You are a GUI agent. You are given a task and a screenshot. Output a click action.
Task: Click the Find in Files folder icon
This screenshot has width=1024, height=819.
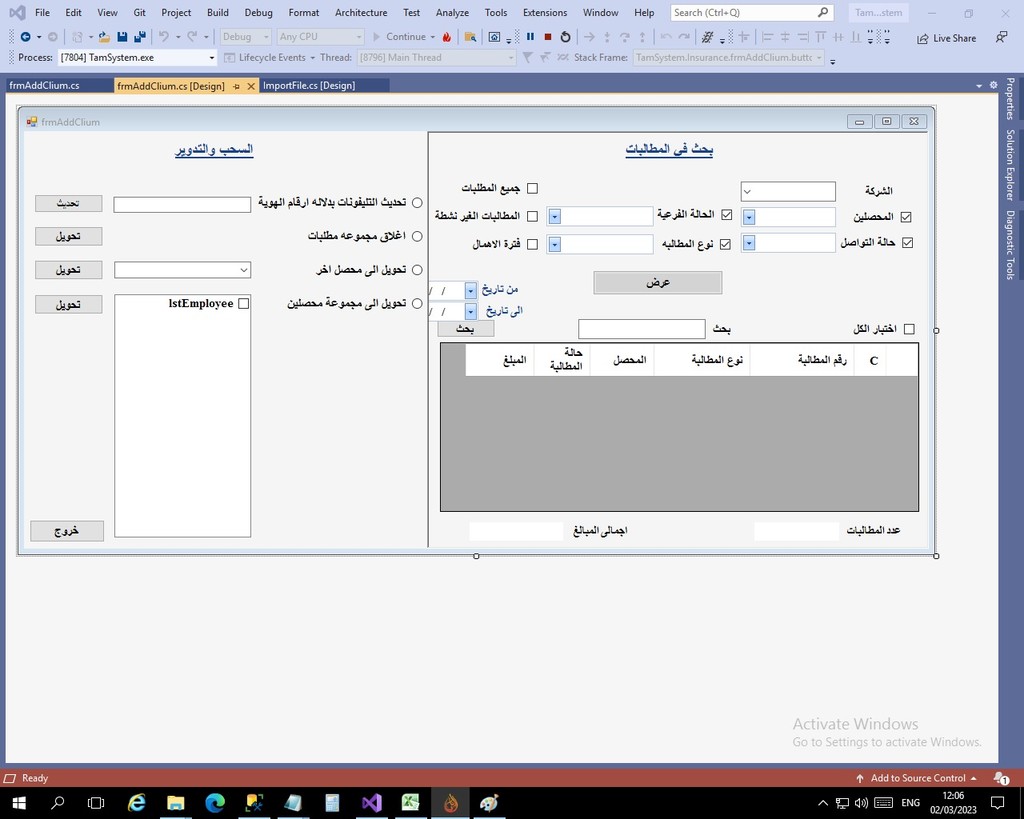click(x=470, y=37)
